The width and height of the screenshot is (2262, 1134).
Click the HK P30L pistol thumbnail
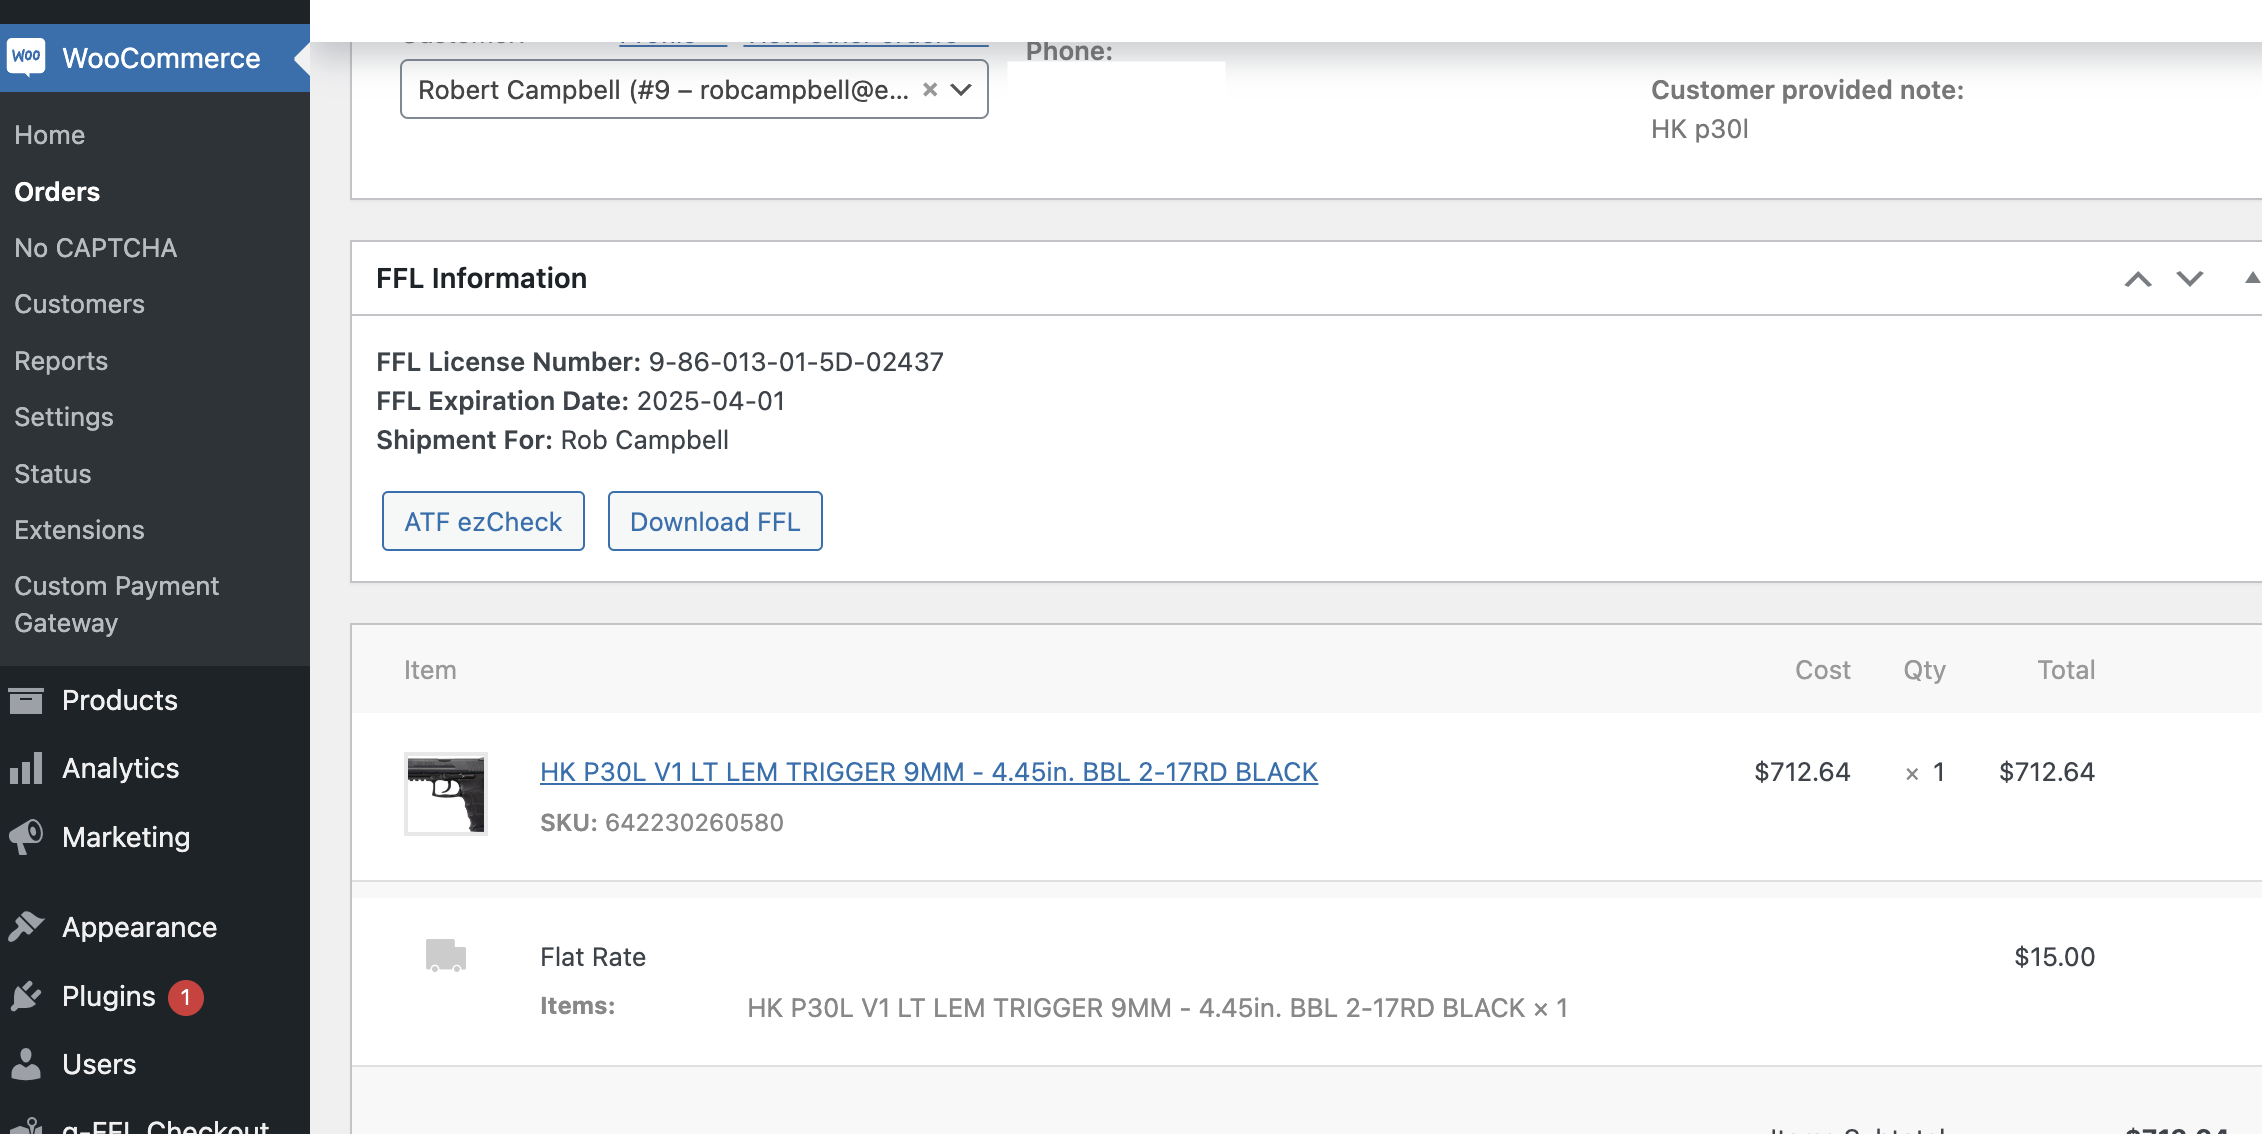[446, 794]
